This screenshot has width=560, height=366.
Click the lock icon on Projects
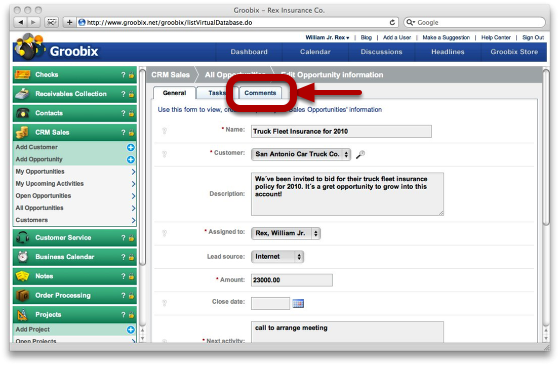point(131,315)
